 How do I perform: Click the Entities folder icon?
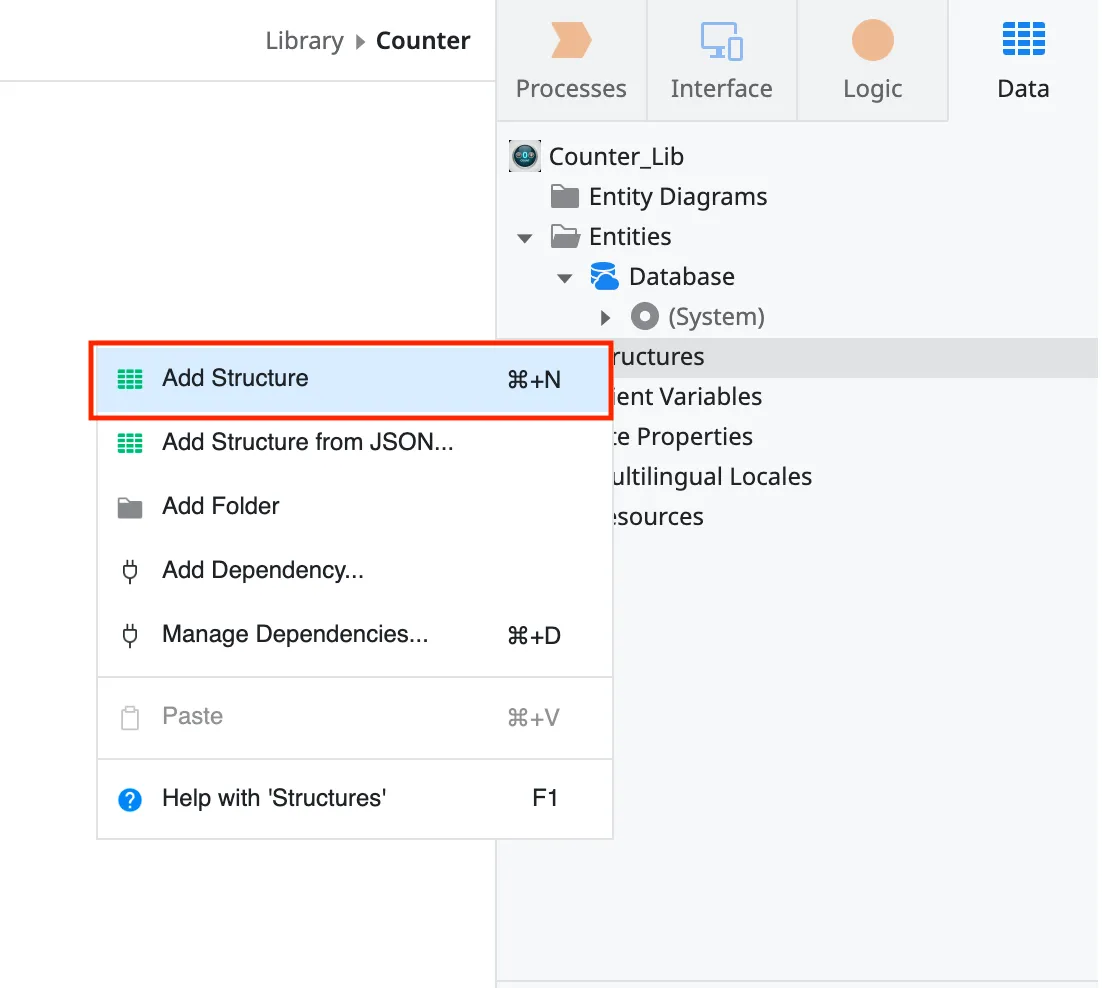pos(565,237)
